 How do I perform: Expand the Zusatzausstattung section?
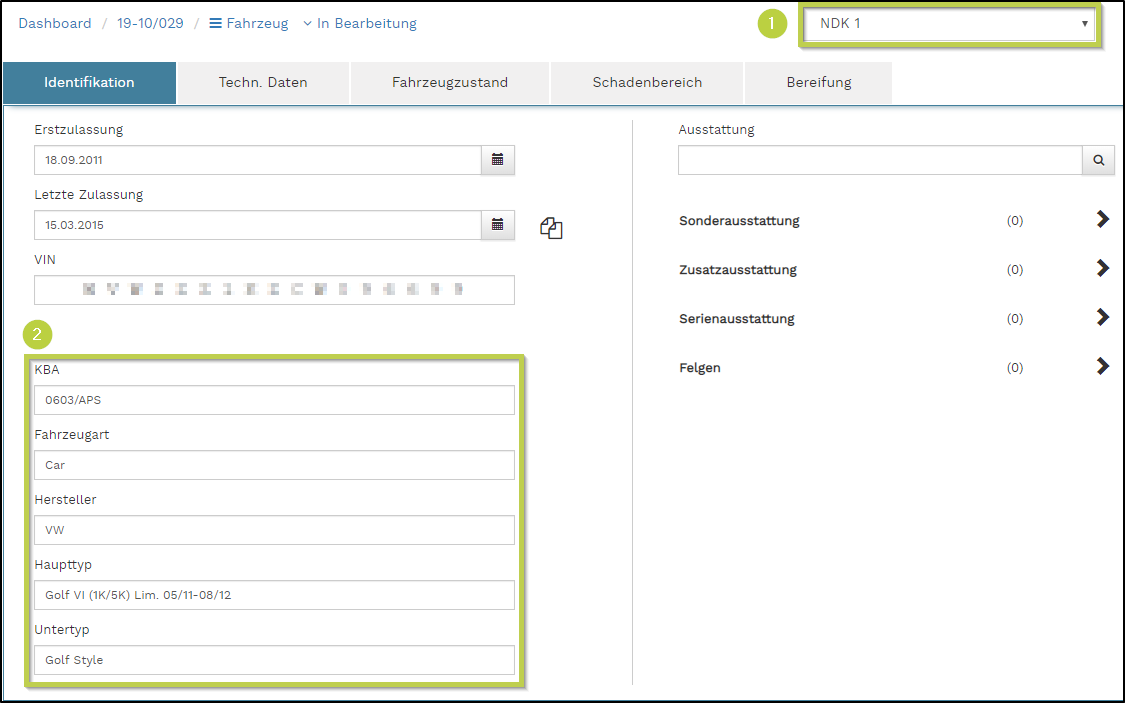tap(1102, 269)
